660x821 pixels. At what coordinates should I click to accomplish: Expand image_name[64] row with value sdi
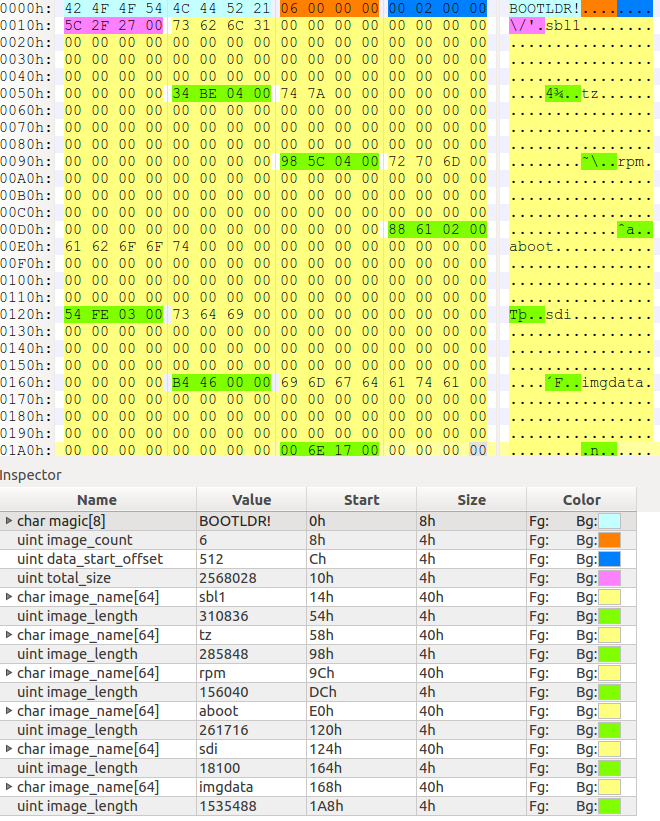pos(9,749)
